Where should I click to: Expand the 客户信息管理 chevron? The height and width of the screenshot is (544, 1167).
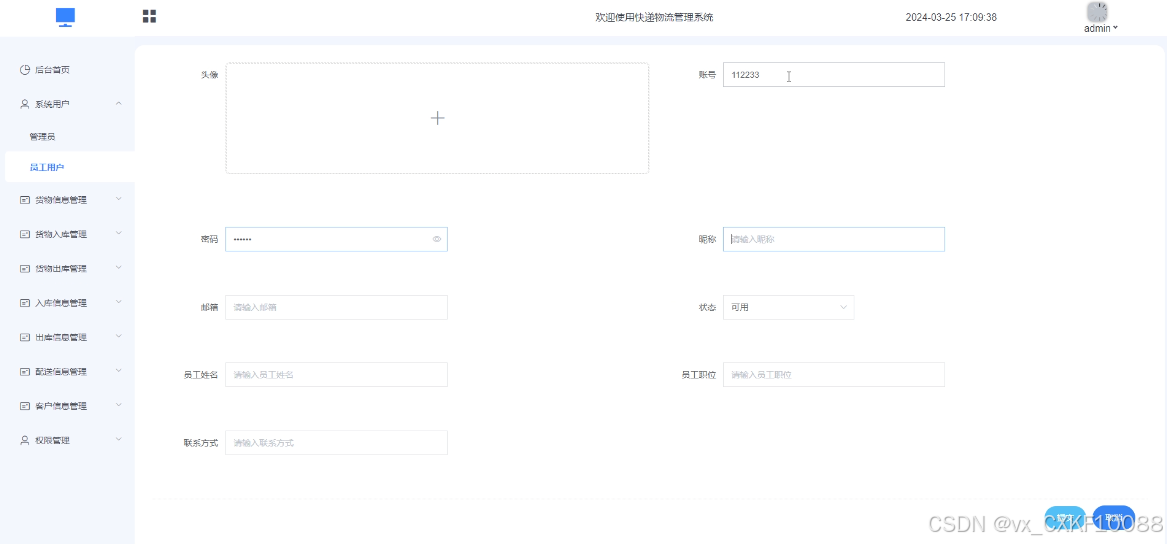click(x=119, y=405)
